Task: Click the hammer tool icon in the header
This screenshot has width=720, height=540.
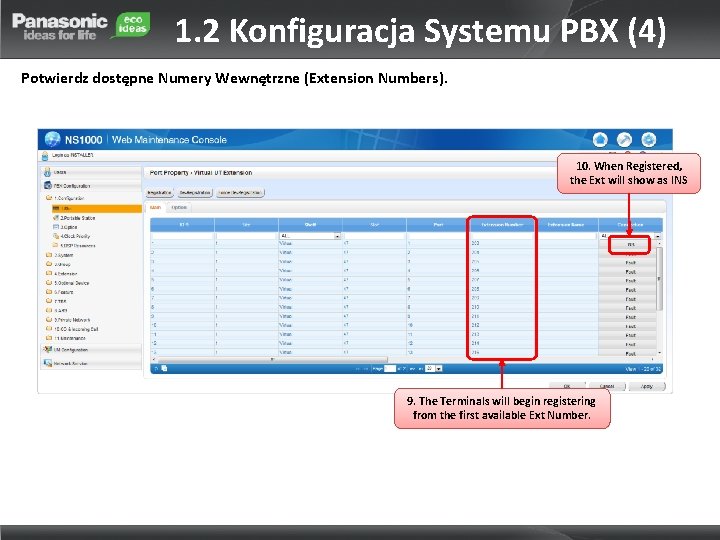Action: (x=624, y=140)
